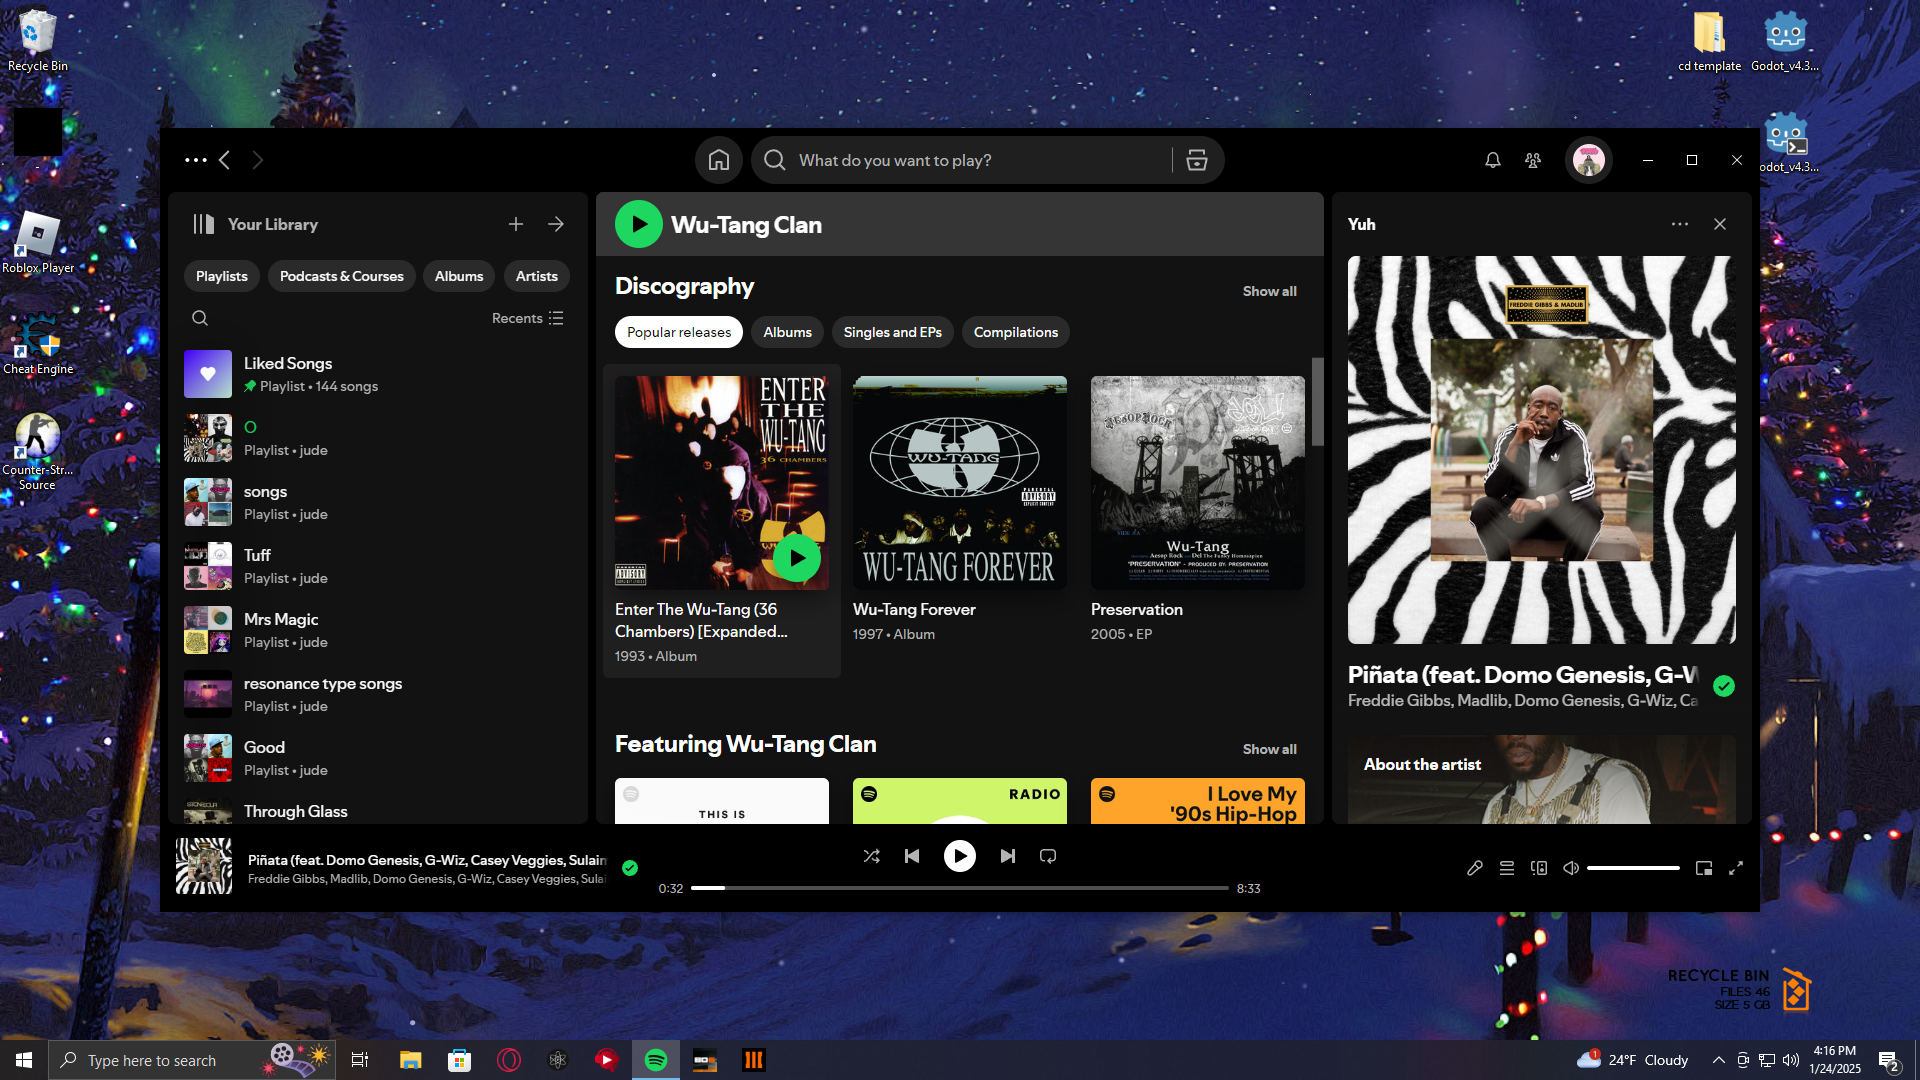This screenshot has width=1920, height=1080.
Task: Click the Home icon in top bar
Action: tap(718, 160)
